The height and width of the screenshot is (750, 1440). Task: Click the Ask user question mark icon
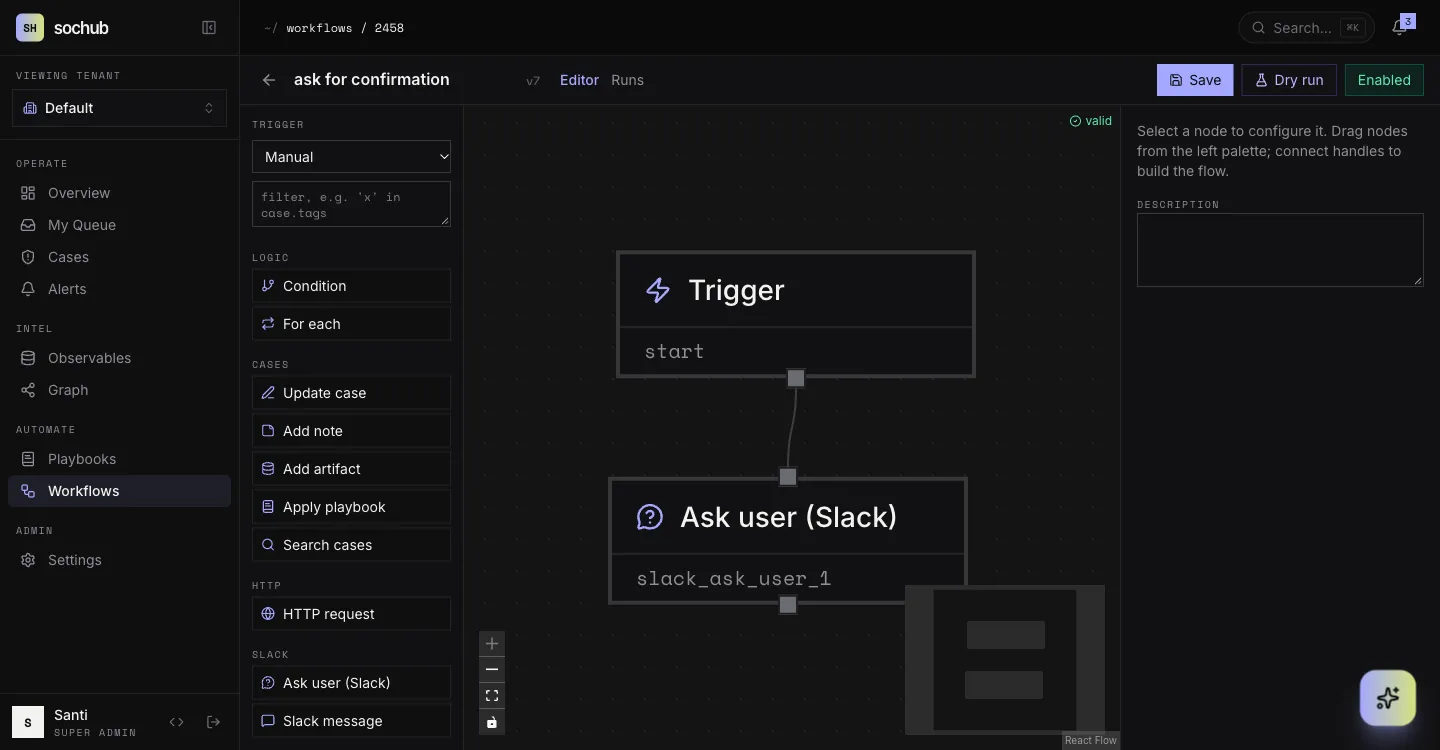(x=650, y=517)
